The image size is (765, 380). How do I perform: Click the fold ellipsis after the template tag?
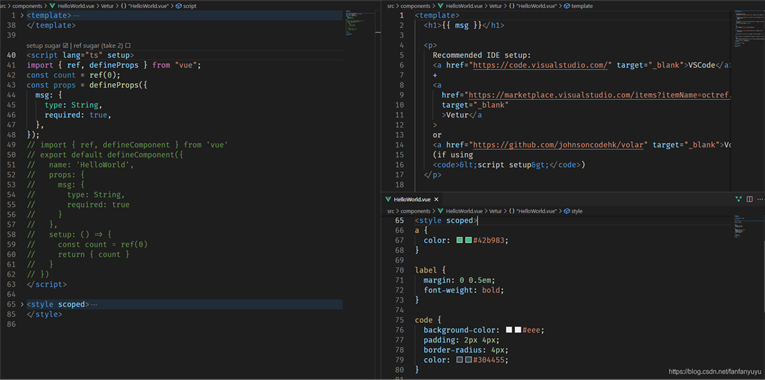coord(77,16)
